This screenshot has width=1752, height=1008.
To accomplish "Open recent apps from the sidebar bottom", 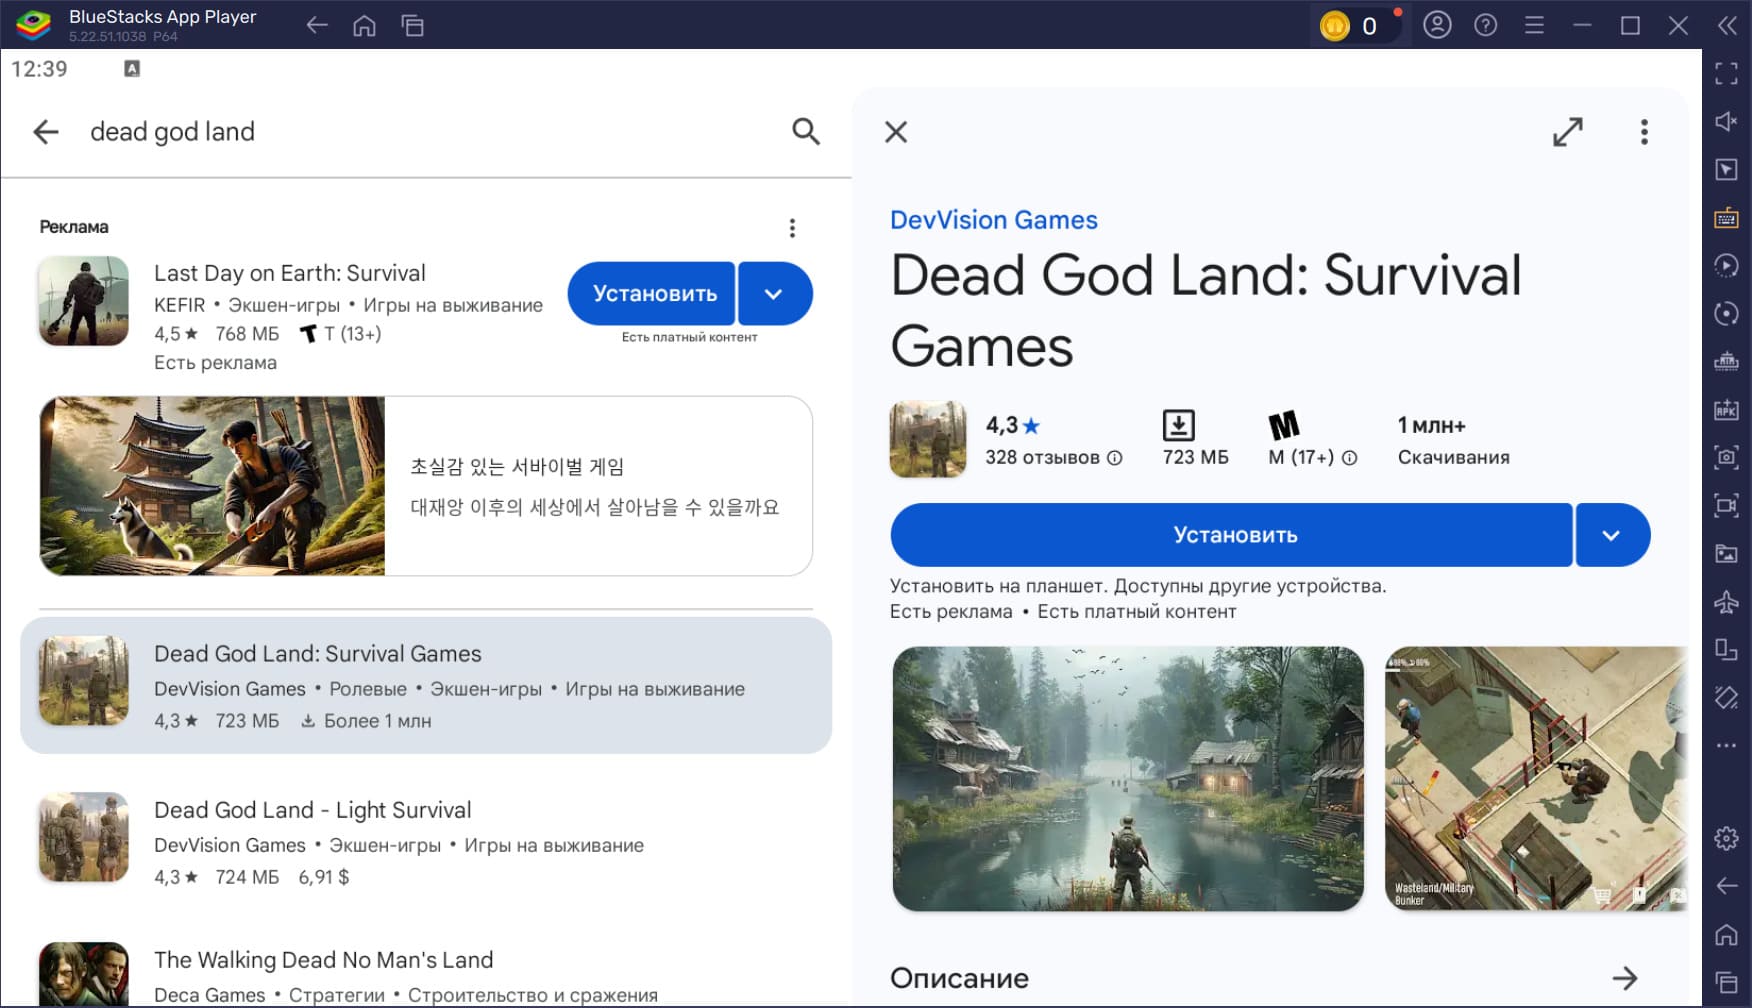I will [1726, 982].
